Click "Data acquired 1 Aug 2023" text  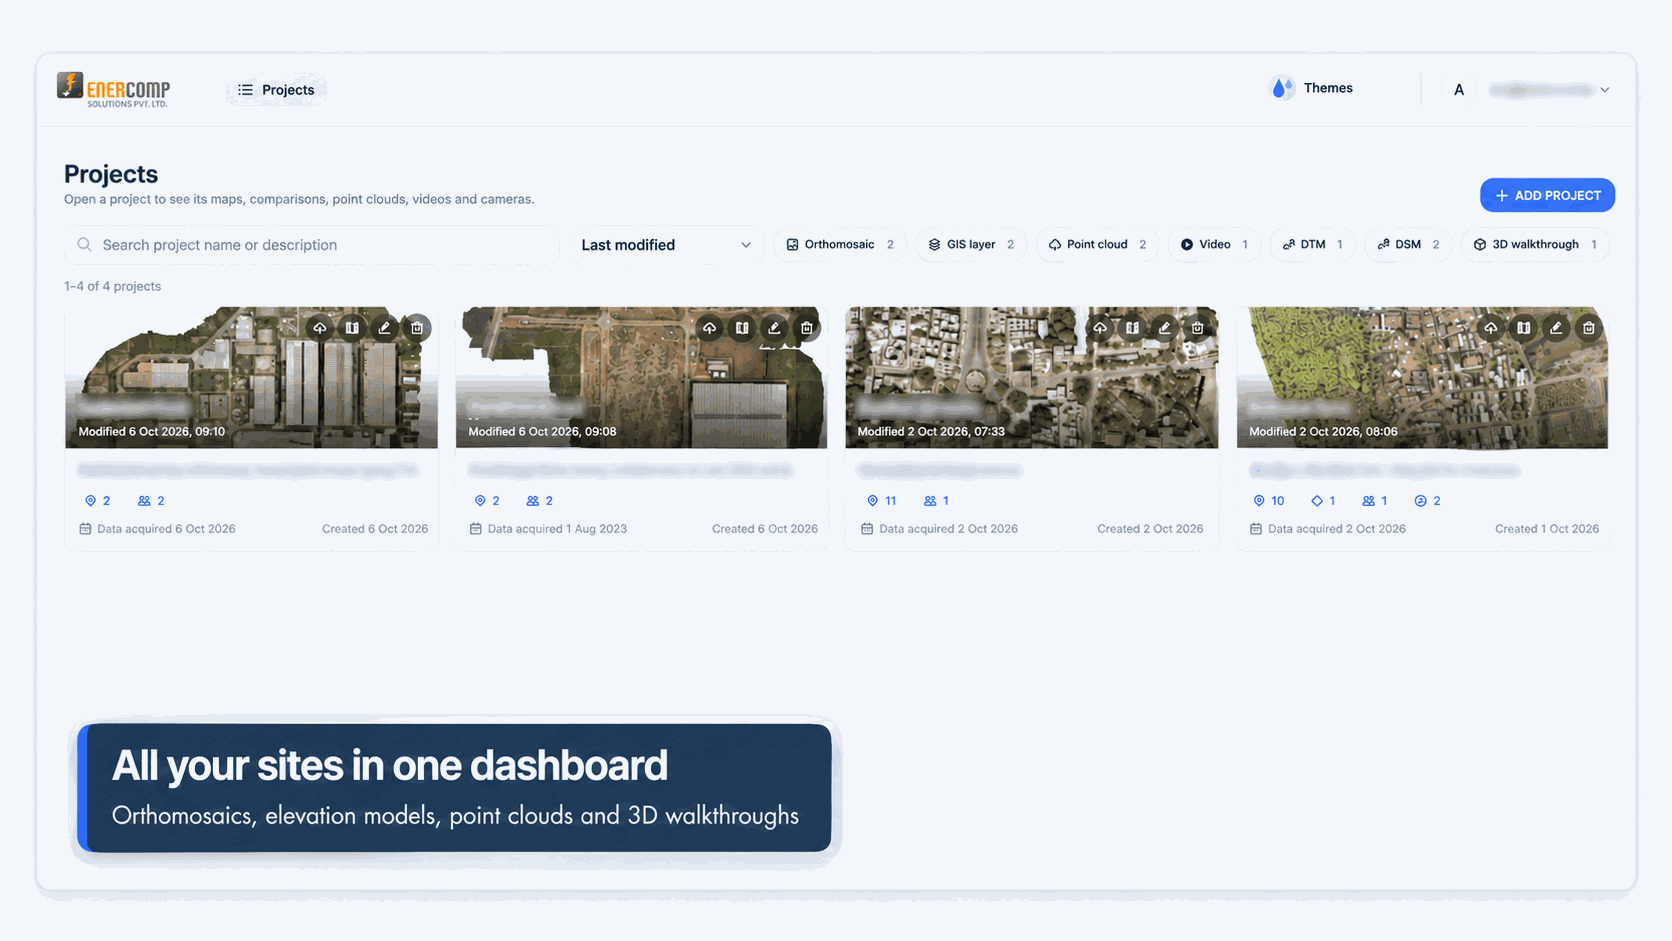tap(557, 529)
